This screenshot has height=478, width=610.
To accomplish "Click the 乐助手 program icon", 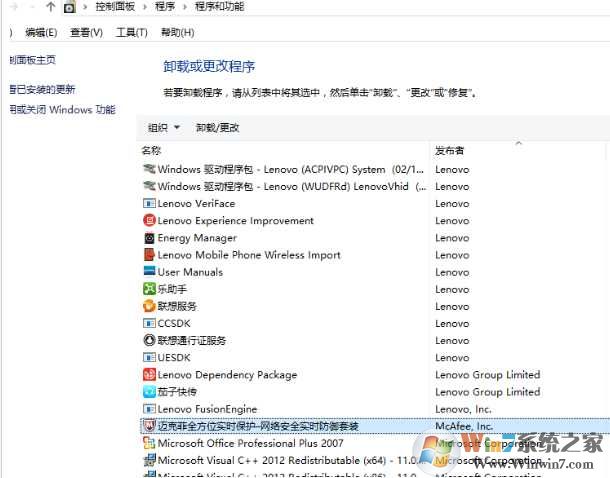I will (149, 289).
